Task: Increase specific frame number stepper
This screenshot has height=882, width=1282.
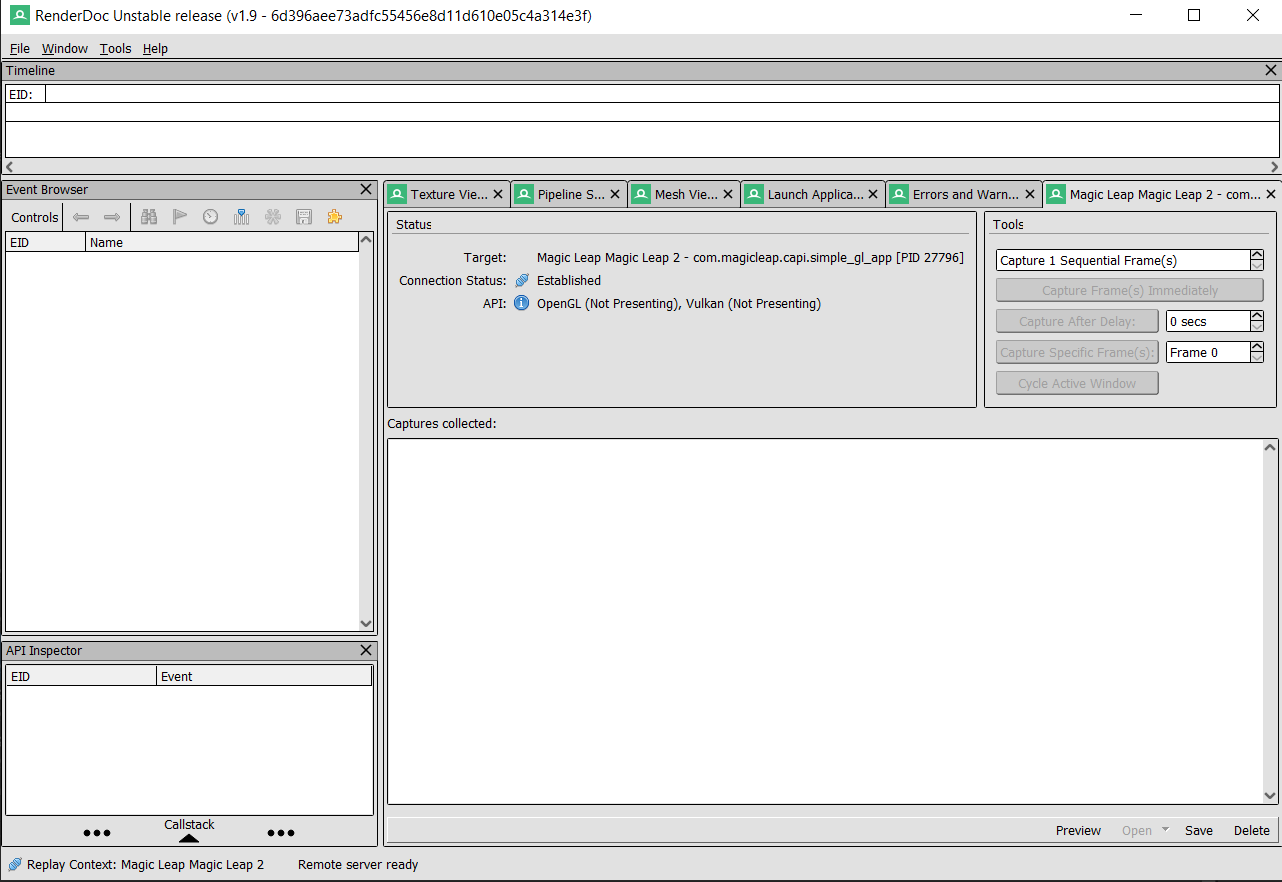Action: click(x=1257, y=347)
